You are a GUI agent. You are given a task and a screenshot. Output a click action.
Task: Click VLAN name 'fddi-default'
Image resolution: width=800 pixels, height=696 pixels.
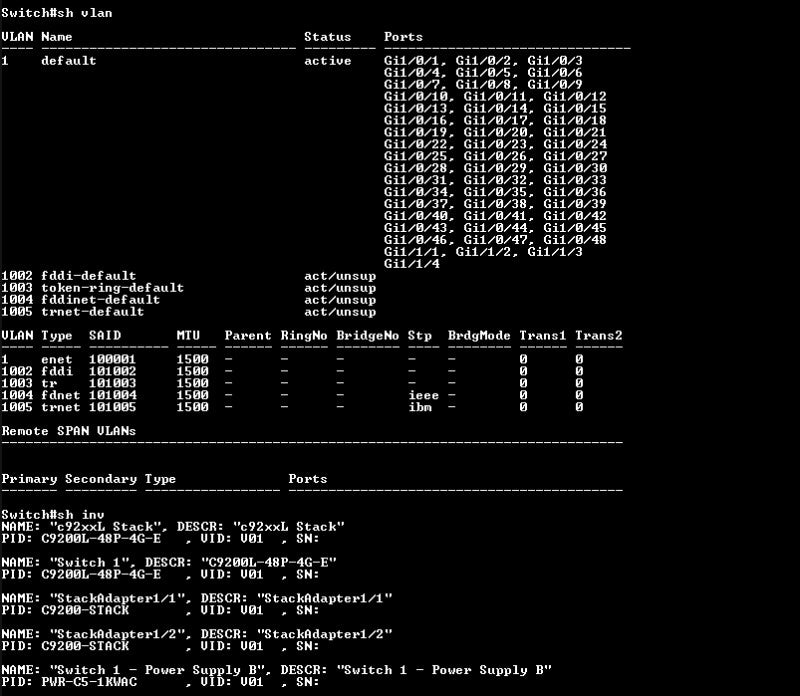(88, 276)
